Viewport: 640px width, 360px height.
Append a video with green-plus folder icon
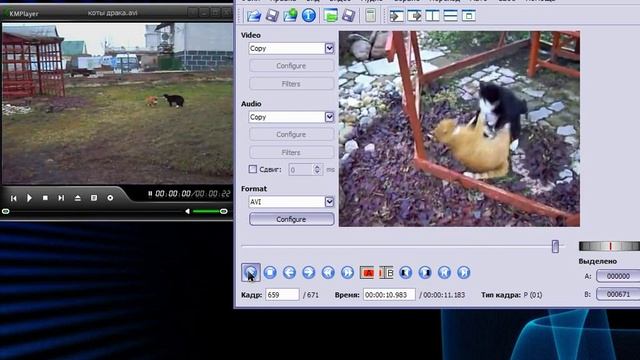(291, 16)
